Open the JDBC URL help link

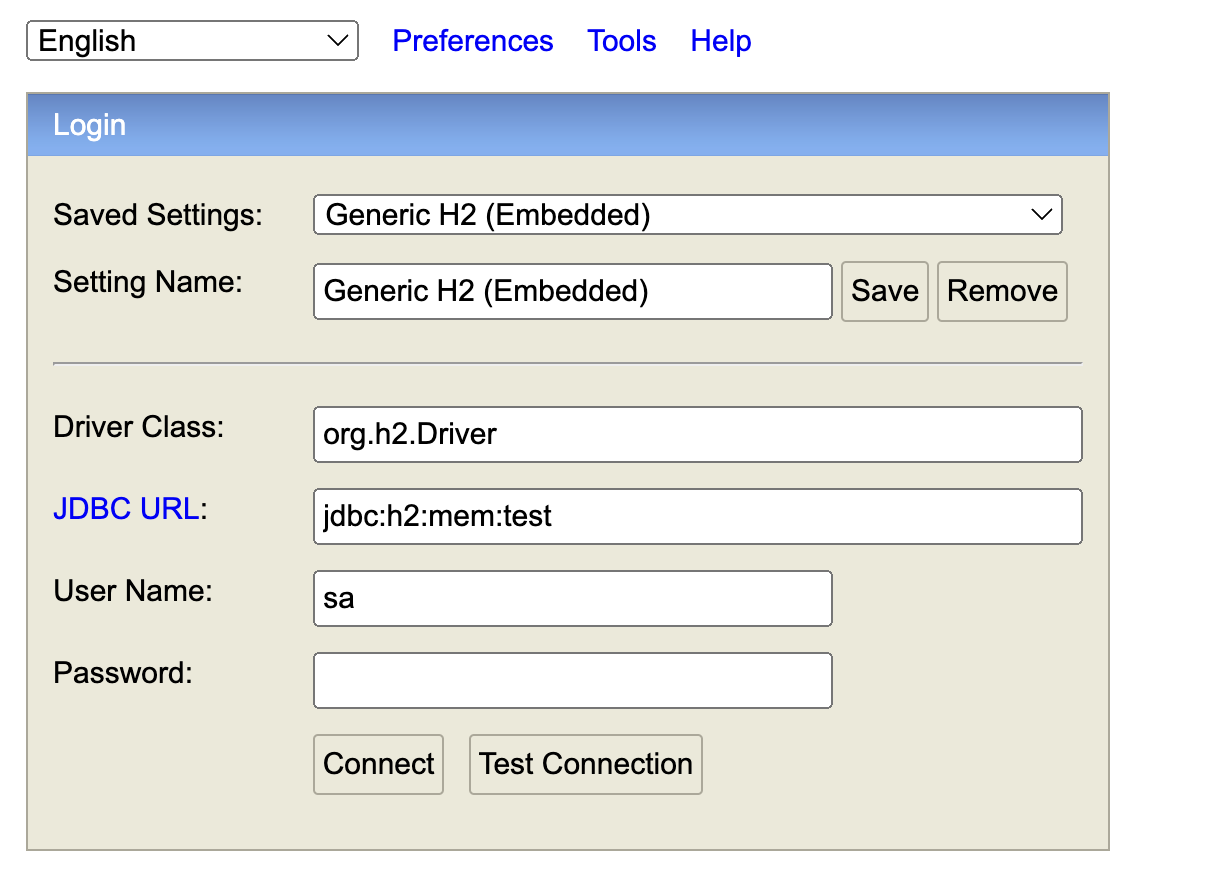pyautogui.click(x=126, y=509)
